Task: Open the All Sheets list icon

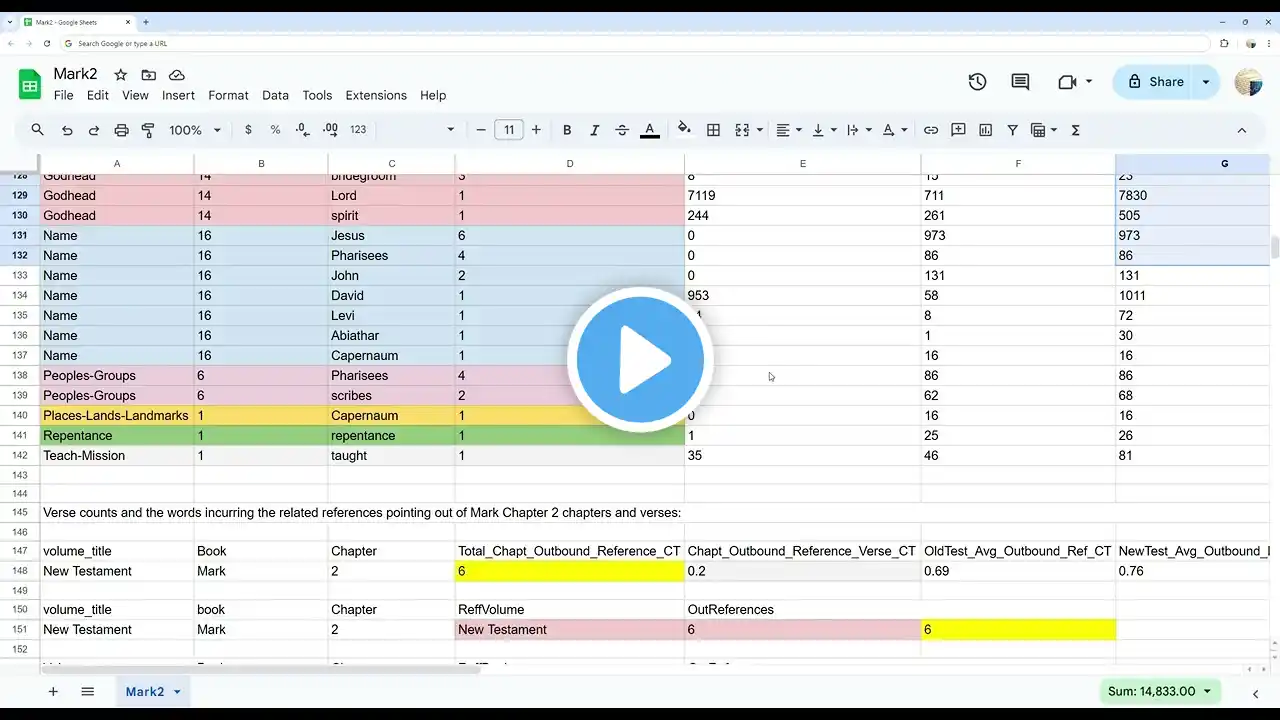Action: pos(87,692)
